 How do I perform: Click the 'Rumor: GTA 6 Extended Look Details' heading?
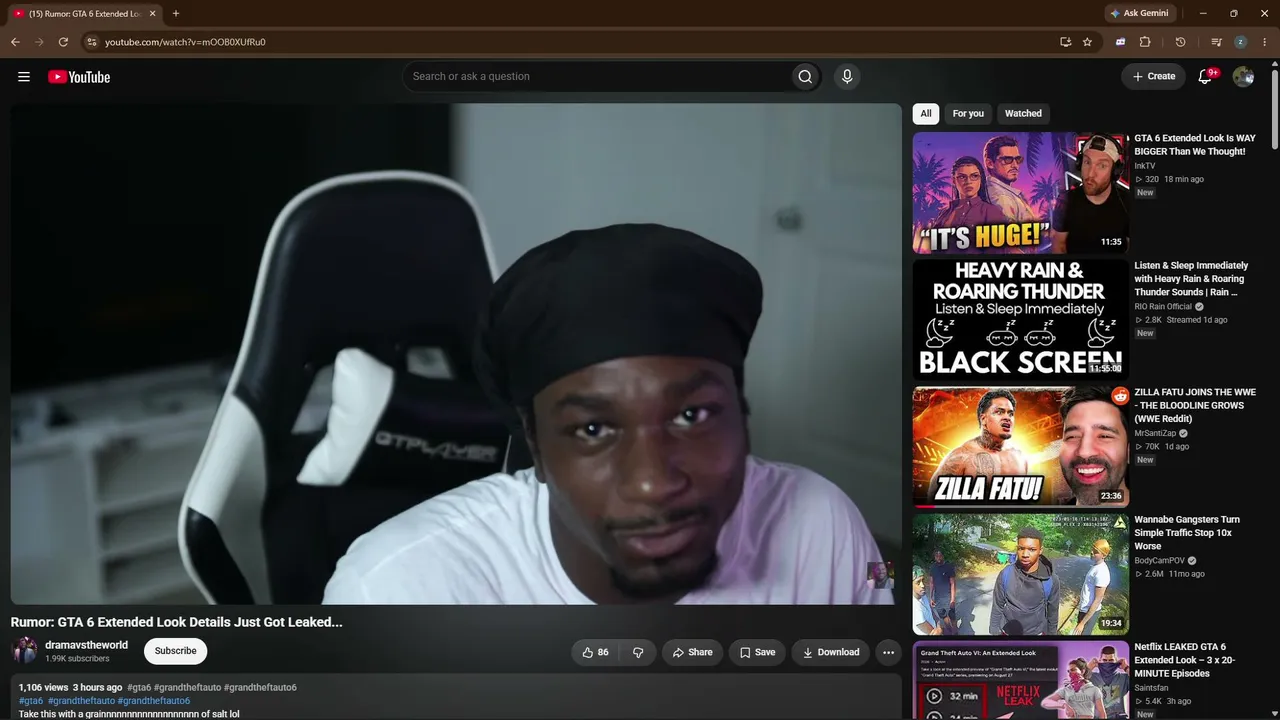click(177, 622)
